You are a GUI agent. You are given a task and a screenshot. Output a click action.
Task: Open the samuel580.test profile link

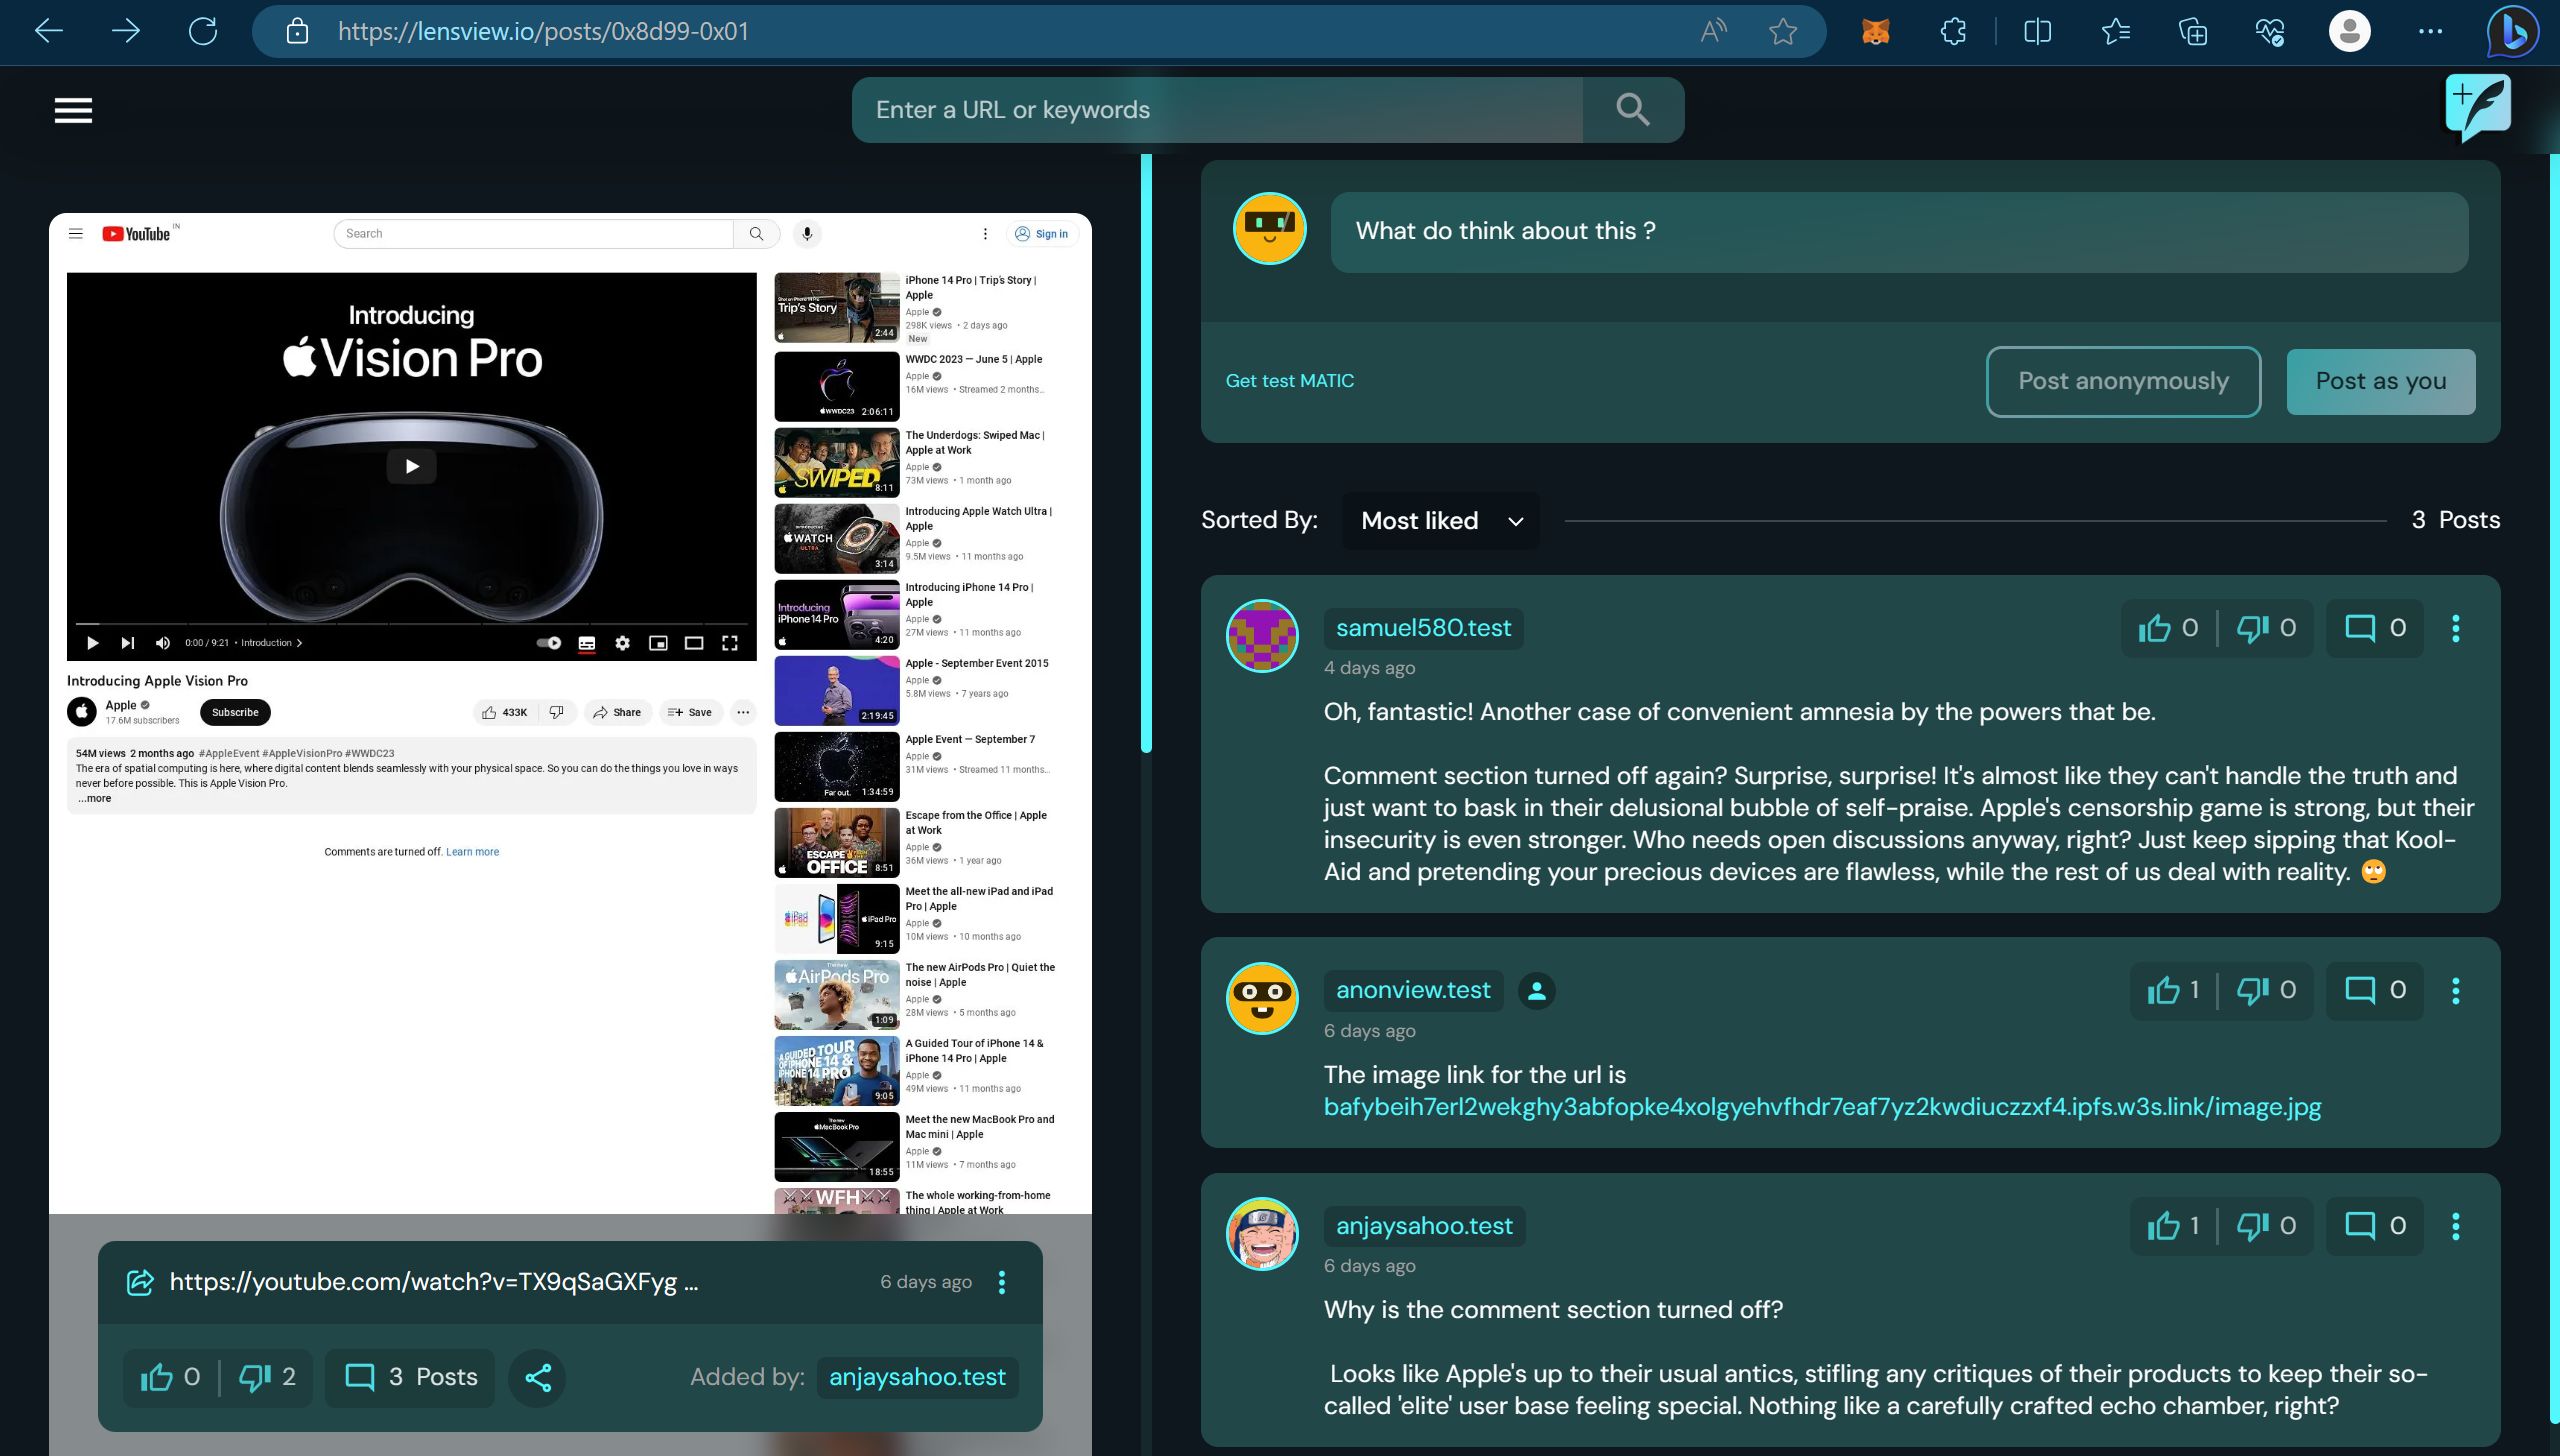pos(1423,628)
